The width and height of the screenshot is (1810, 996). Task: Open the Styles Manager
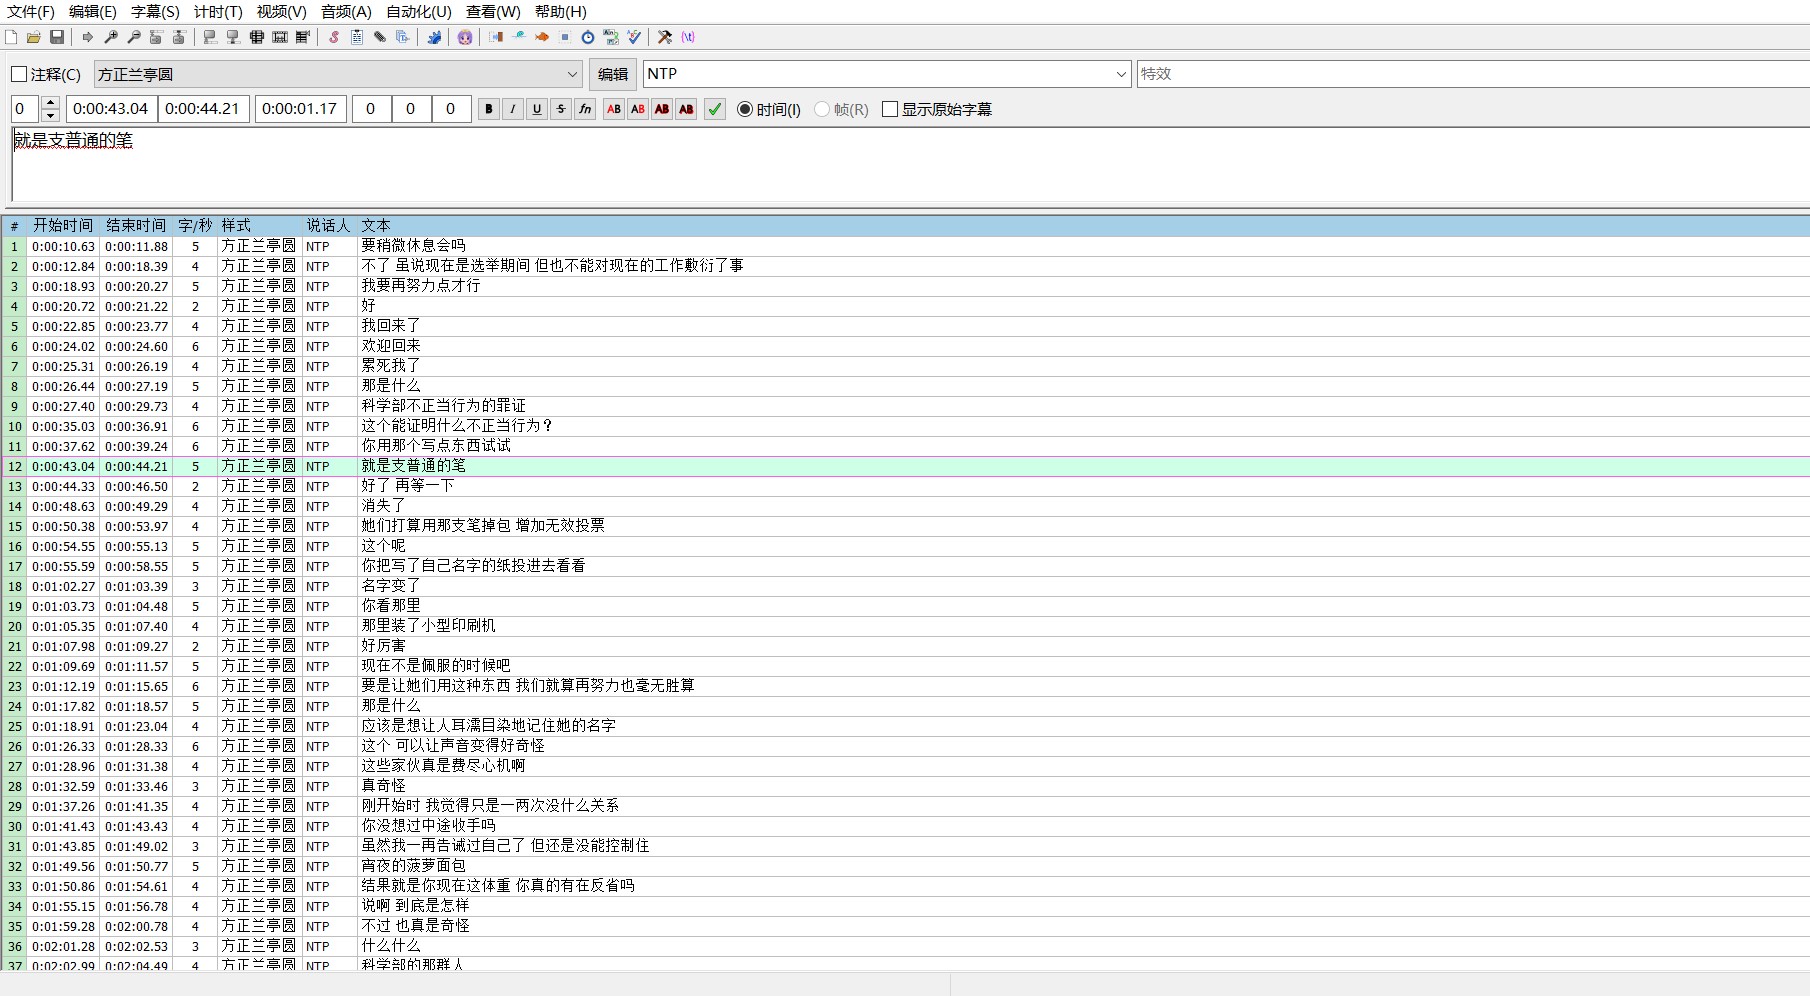point(334,37)
